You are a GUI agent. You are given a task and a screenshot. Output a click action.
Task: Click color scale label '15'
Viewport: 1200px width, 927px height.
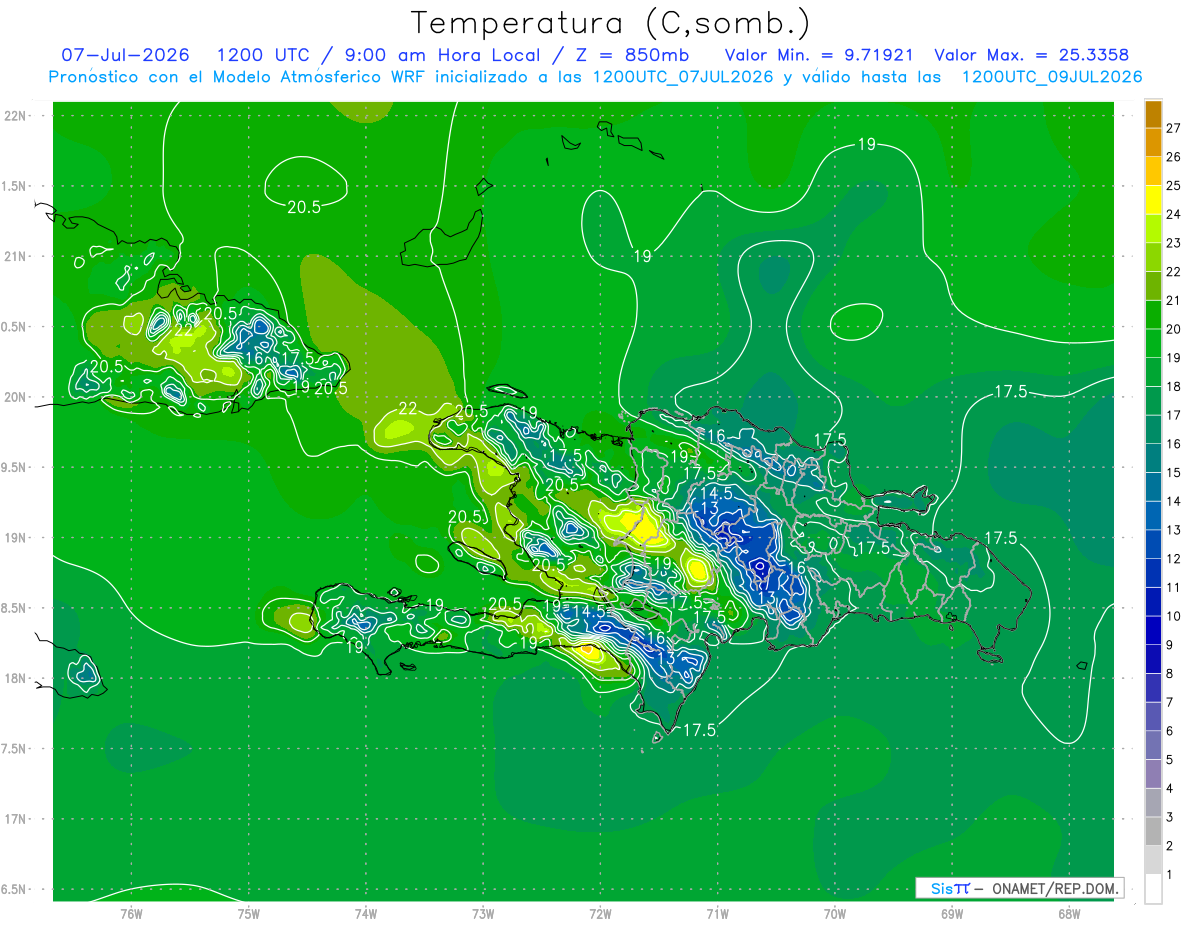1174,472
